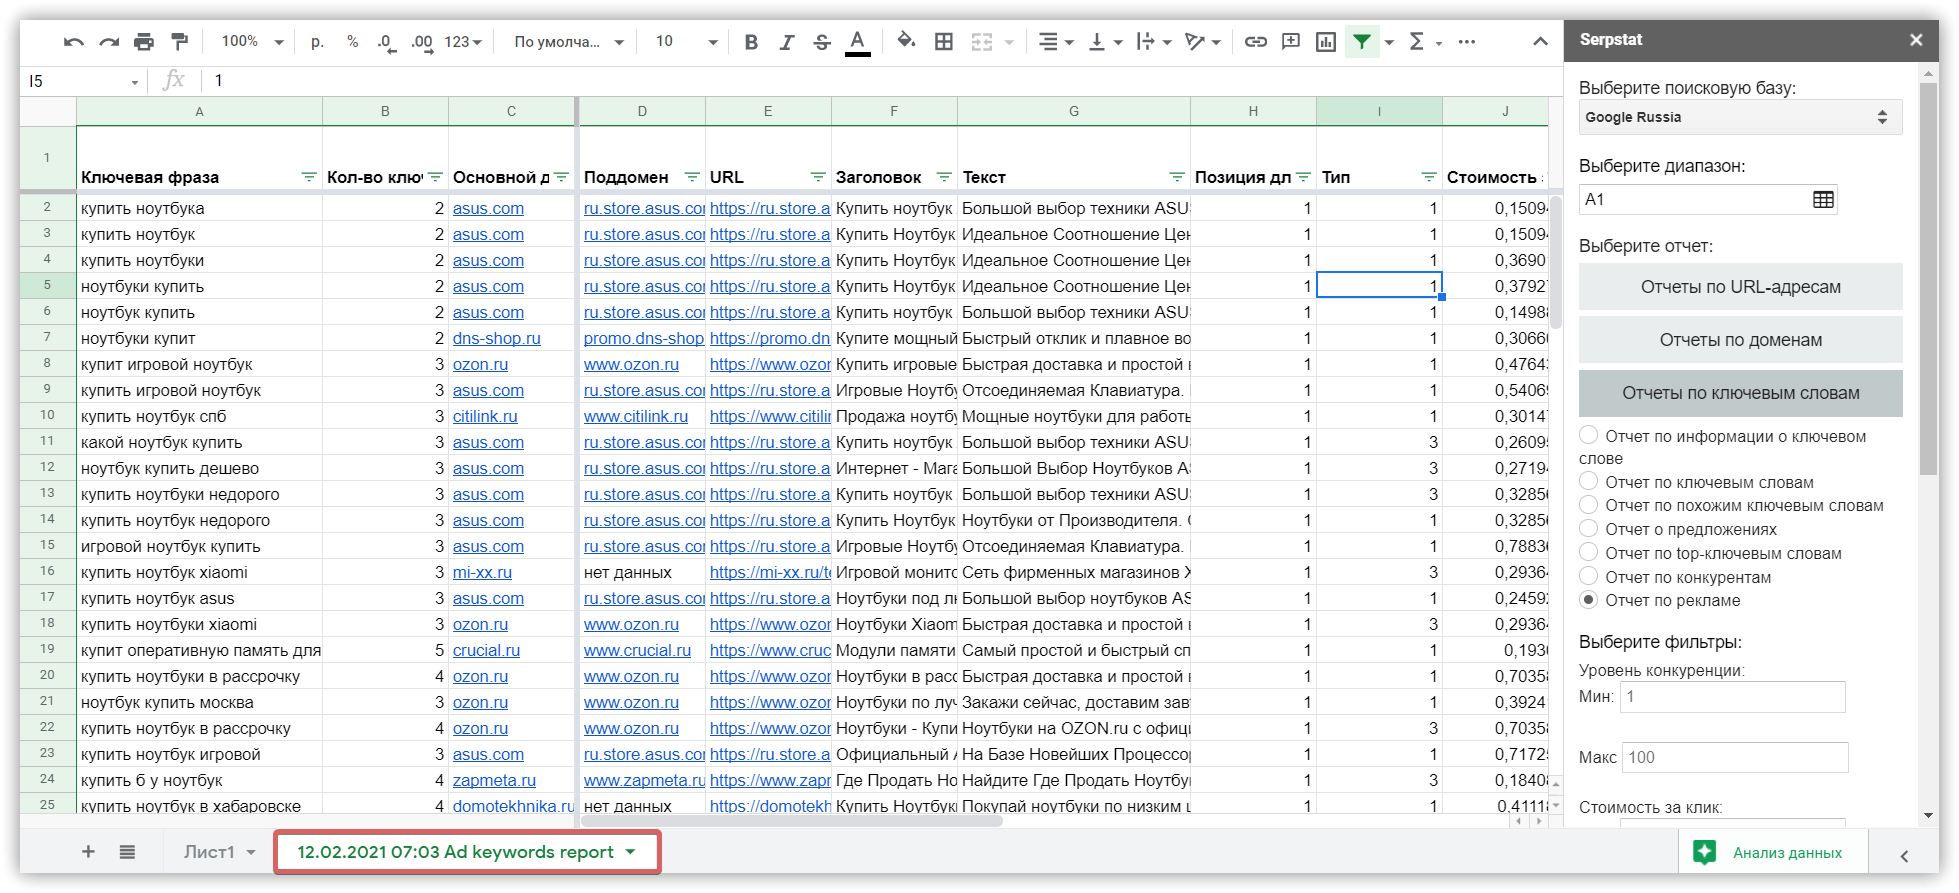Select 'Отчет по похожим ключевым словам' radio
The image size is (1959, 893).
(x=1588, y=505)
